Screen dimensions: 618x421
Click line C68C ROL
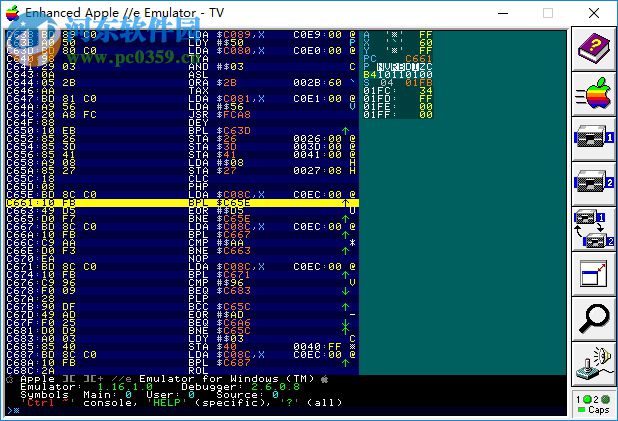point(182,371)
